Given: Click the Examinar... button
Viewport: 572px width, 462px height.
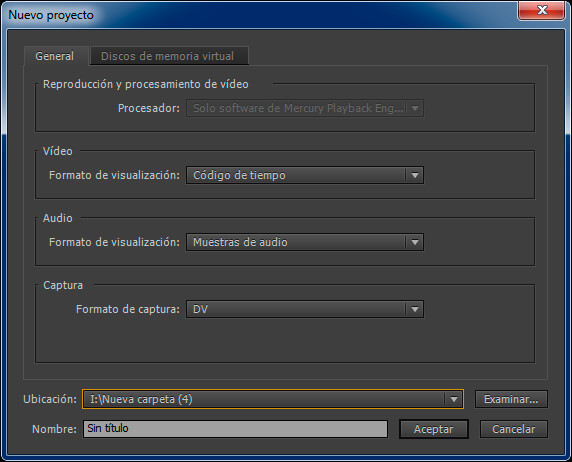Looking at the screenshot, I should pyautogui.click(x=511, y=399).
